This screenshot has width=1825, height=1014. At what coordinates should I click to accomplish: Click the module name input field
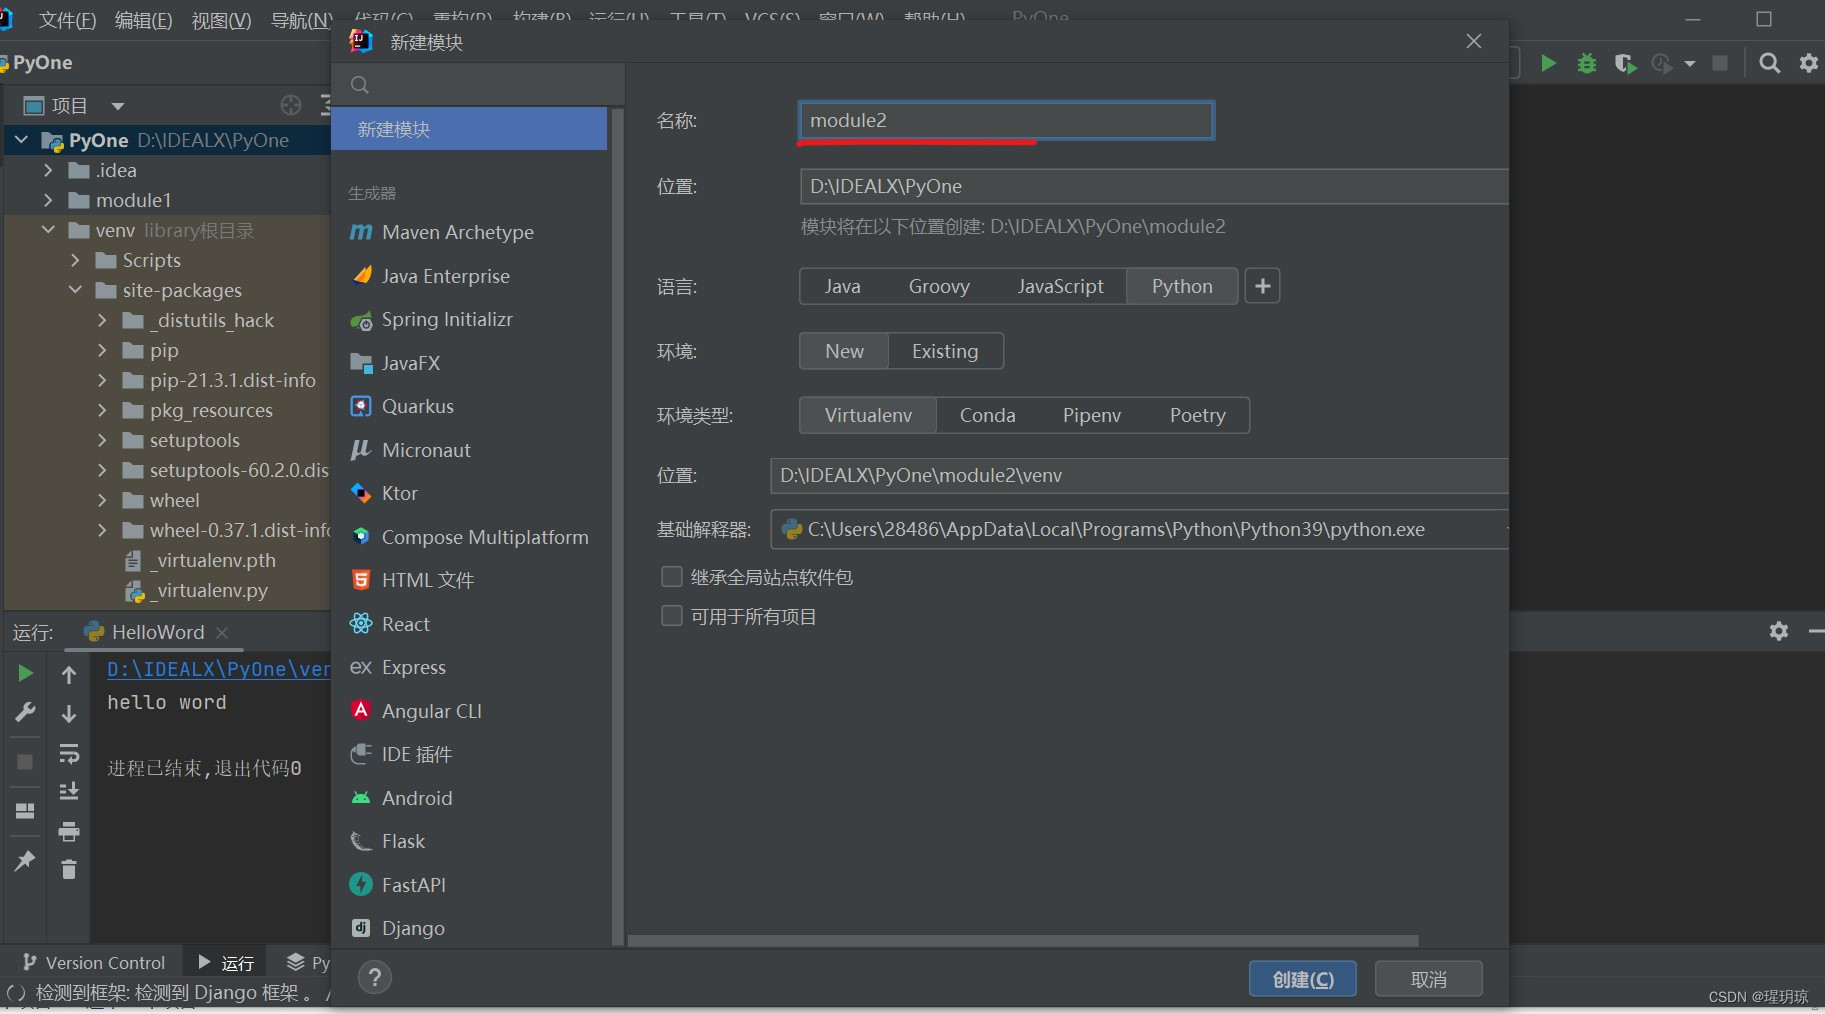[1006, 120]
